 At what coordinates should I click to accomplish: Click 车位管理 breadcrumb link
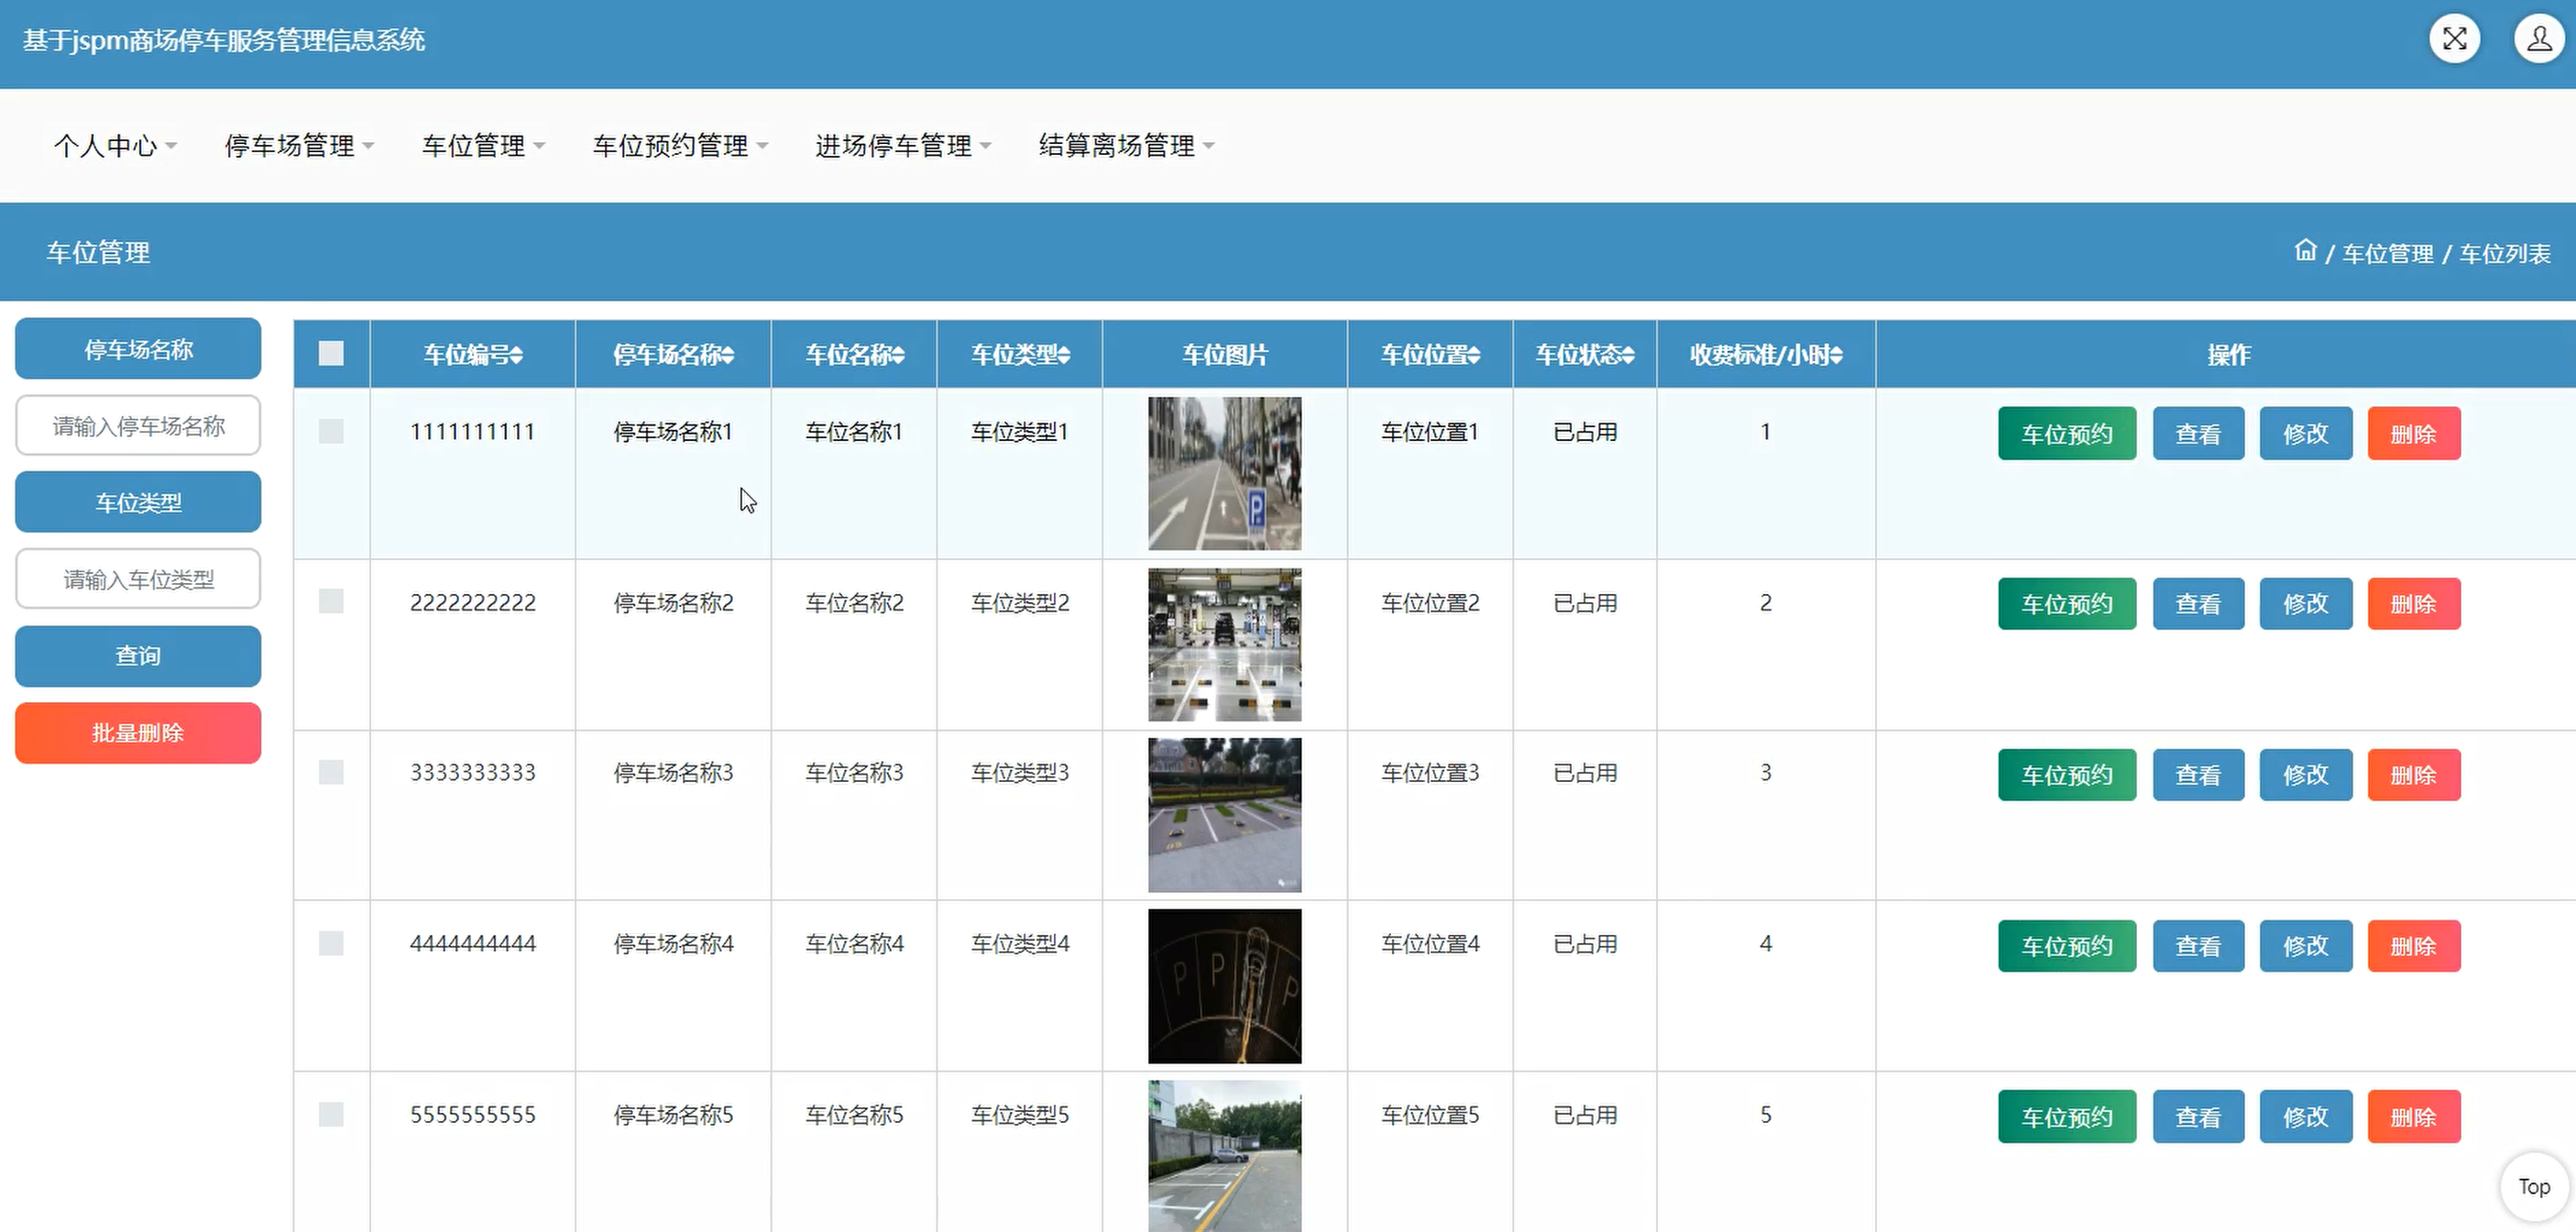tap(2388, 254)
